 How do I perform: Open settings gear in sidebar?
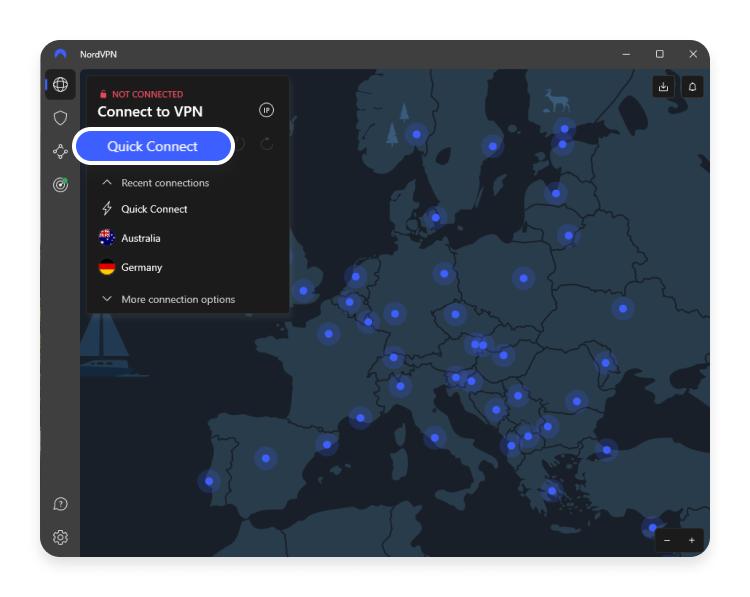click(60, 537)
